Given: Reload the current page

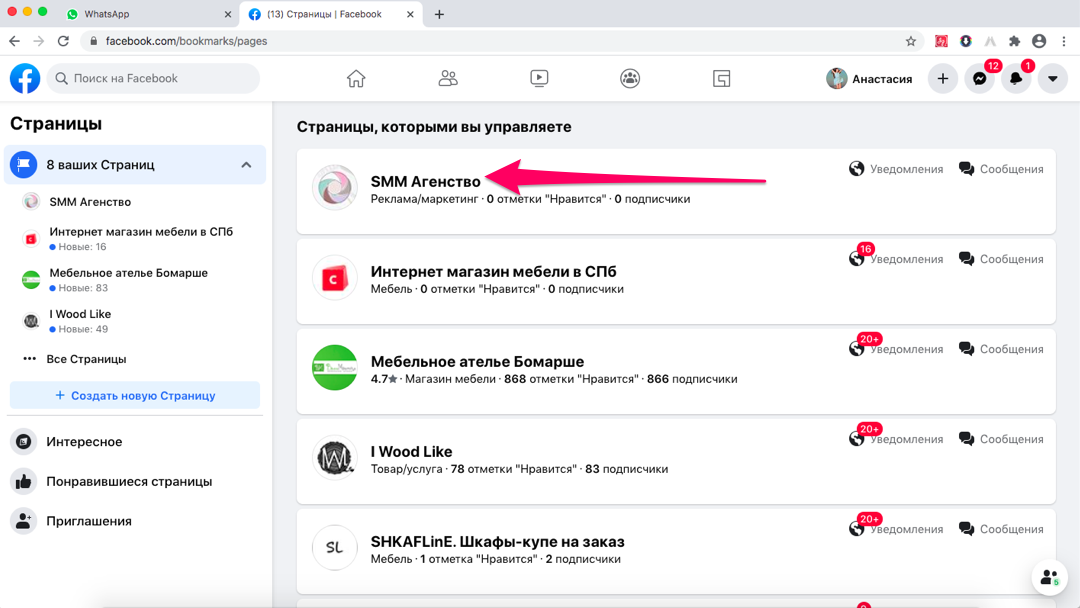Looking at the screenshot, I should [63, 41].
